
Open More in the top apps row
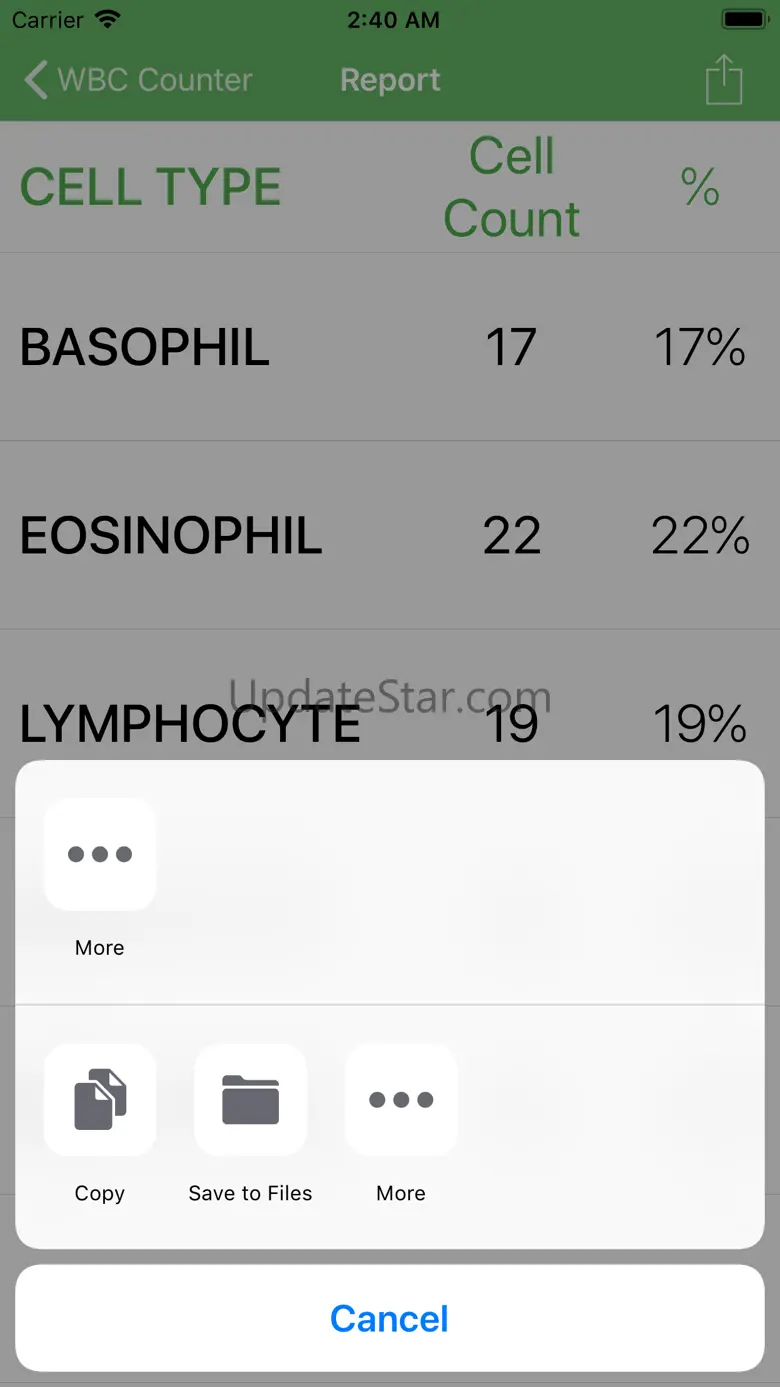click(100, 854)
